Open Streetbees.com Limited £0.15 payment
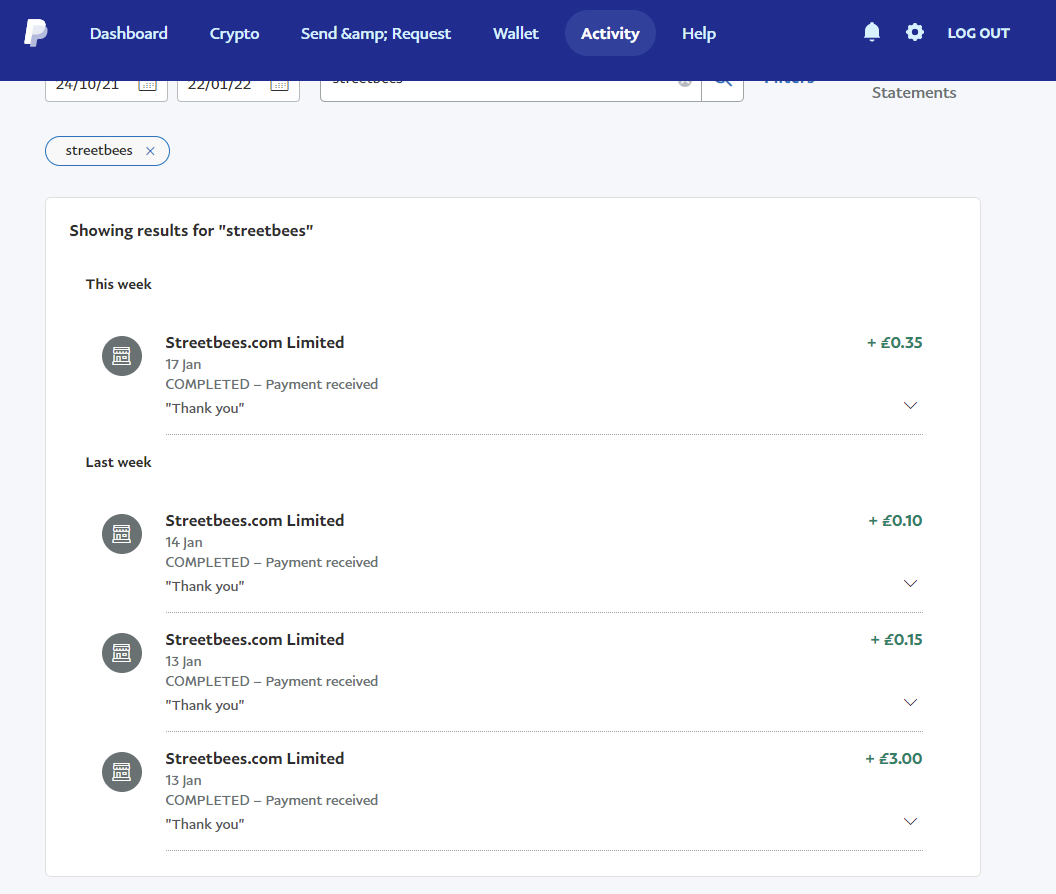This screenshot has width=1056, height=894. pos(255,639)
